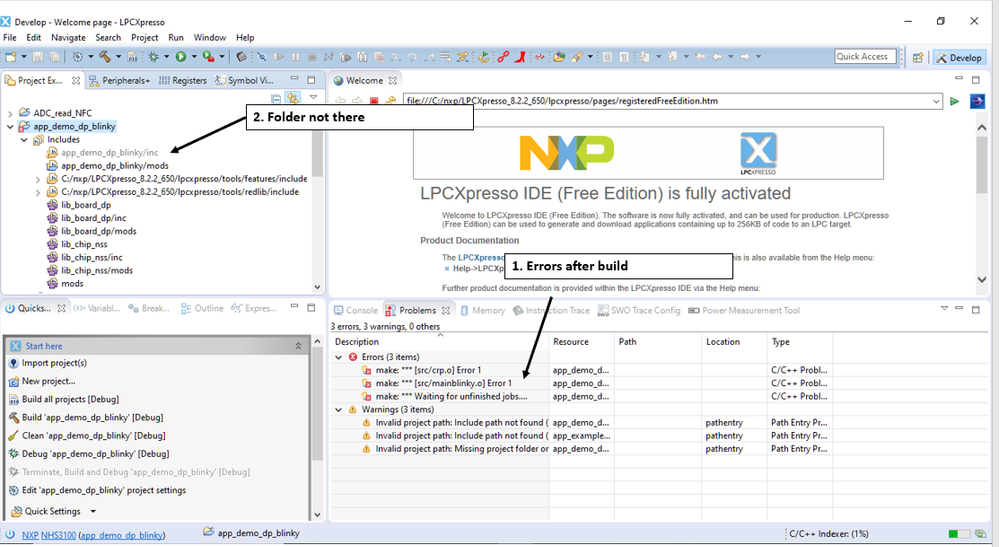Screen dimensions: 999x547
Task: Click the green Go arrow next to URL field
Action: 954,101
